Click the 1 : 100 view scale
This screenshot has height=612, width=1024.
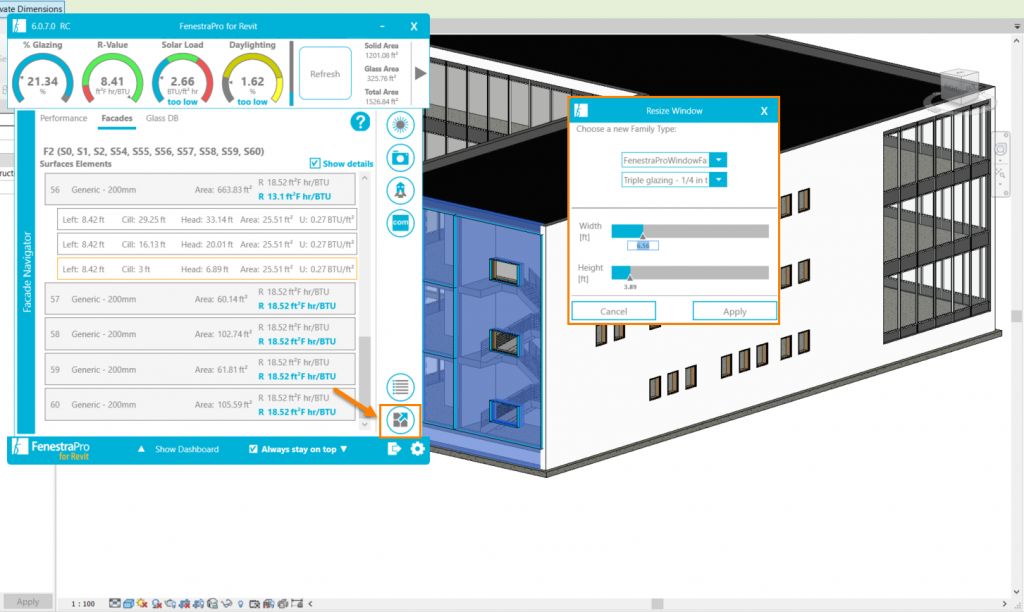pos(82,604)
